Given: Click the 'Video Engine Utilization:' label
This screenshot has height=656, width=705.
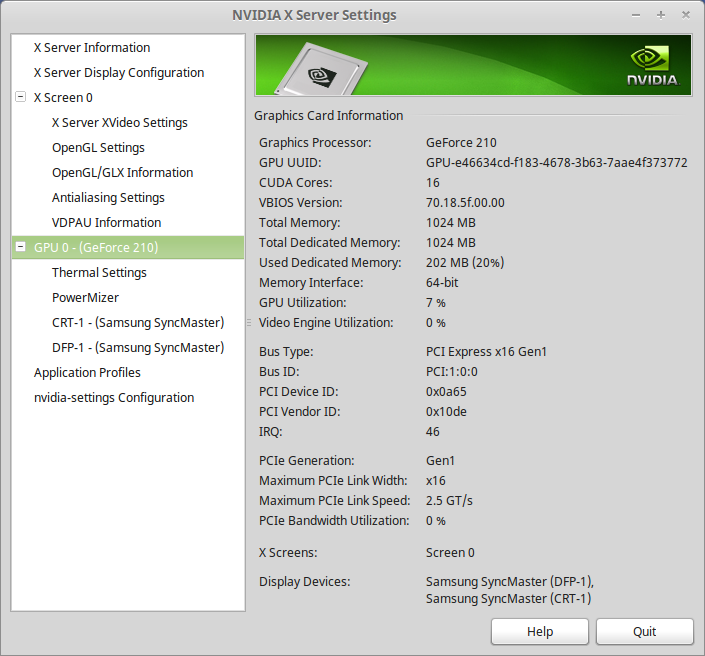Looking at the screenshot, I should pyautogui.click(x=326, y=323).
